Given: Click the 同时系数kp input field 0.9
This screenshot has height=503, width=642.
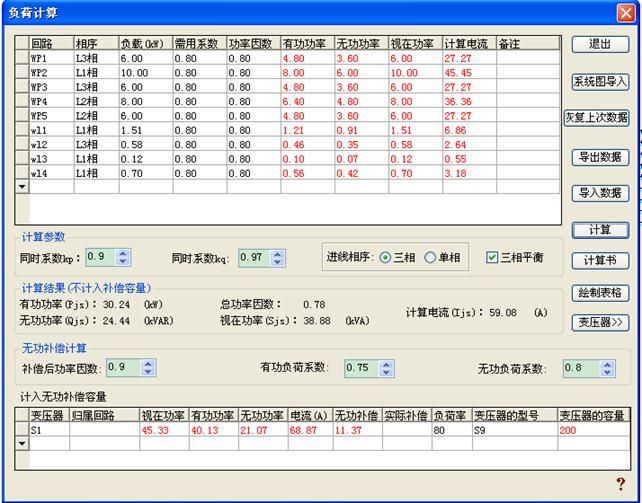Looking at the screenshot, I should click(101, 257).
